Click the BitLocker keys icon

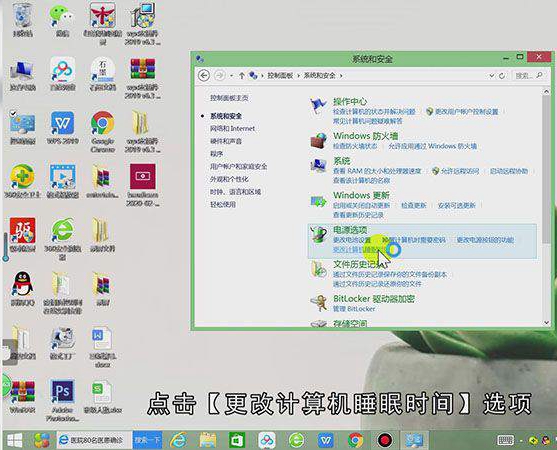pyautogui.click(x=318, y=303)
